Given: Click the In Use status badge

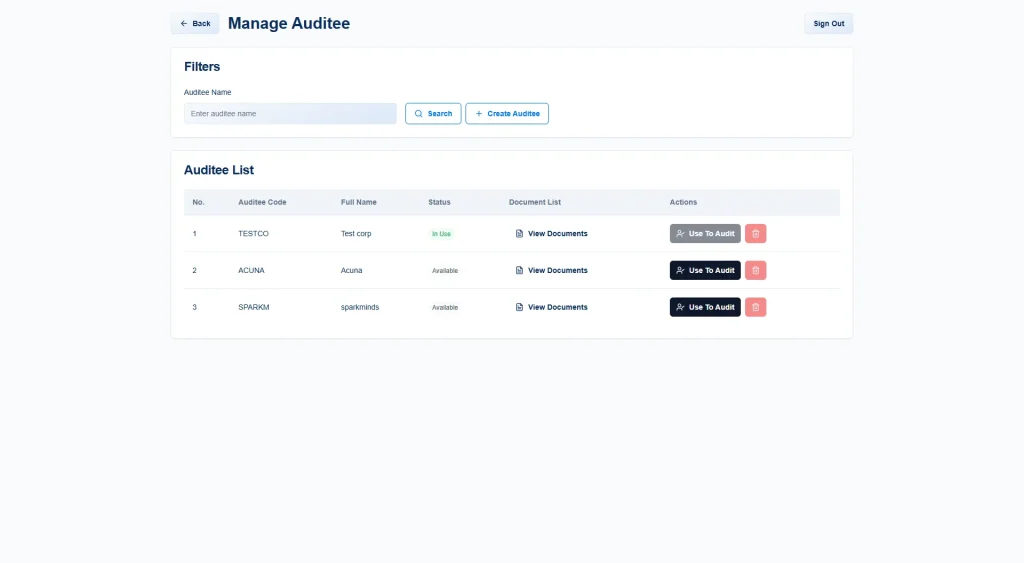Looking at the screenshot, I should tap(441, 234).
